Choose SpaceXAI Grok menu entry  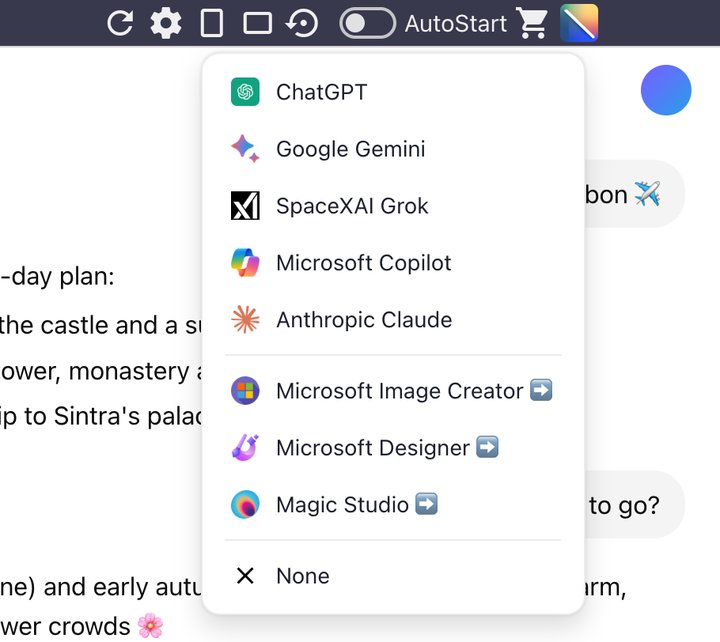393,206
